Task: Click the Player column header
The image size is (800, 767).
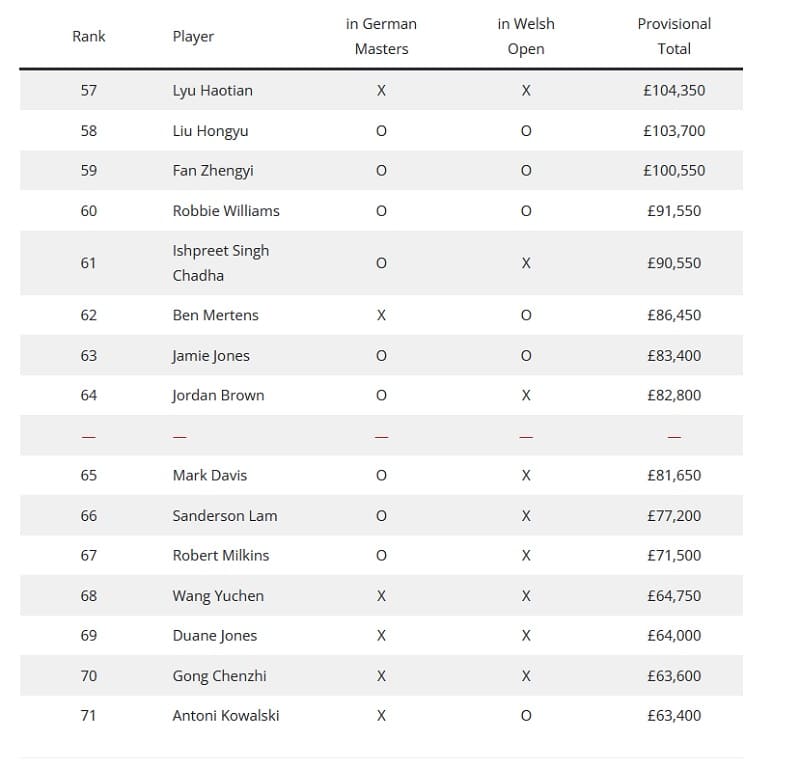Action: [193, 36]
